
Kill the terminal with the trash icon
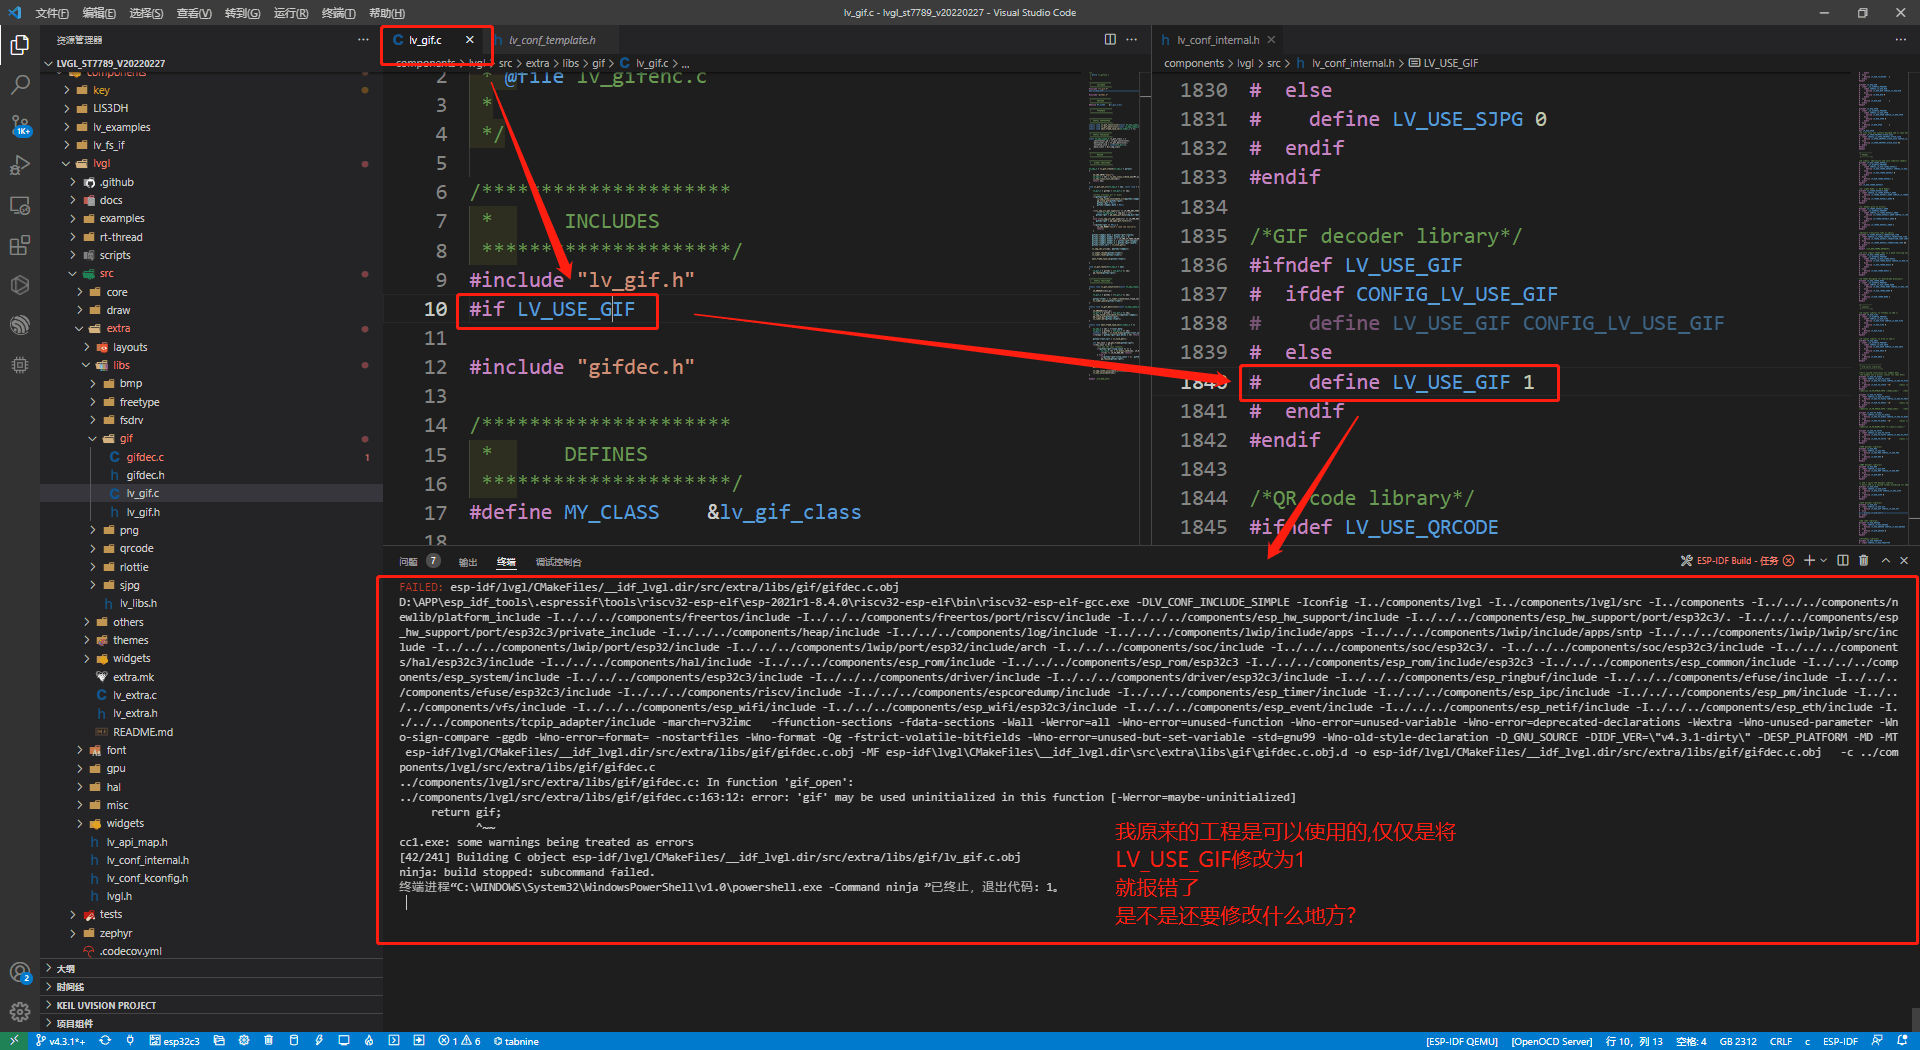1864,561
